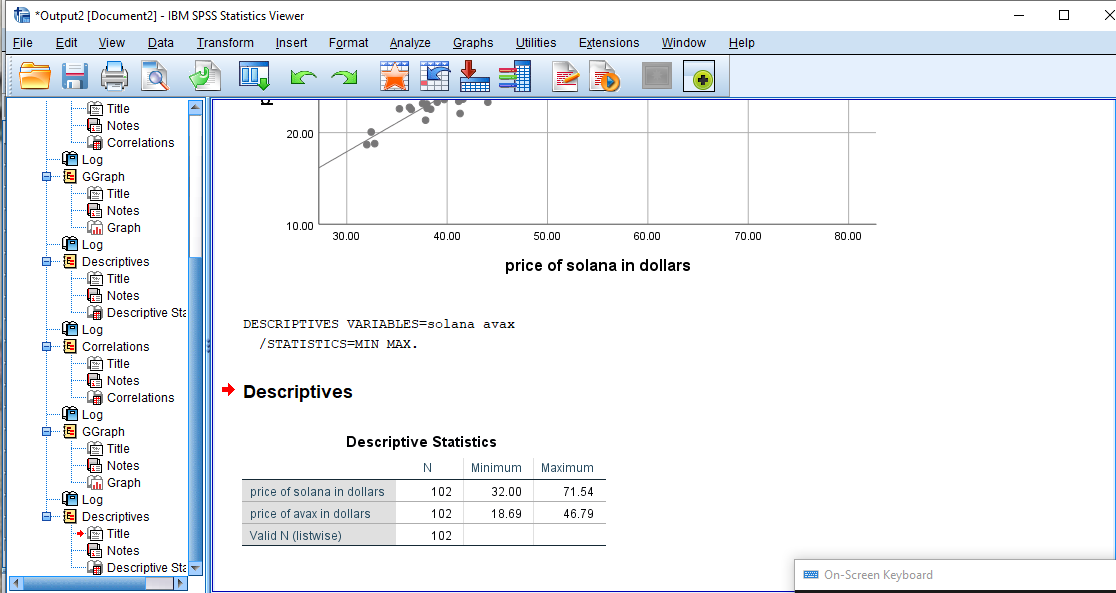The height and width of the screenshot is (593, 1116).
Task: Open the Data menu
Action: click(161, 43)
